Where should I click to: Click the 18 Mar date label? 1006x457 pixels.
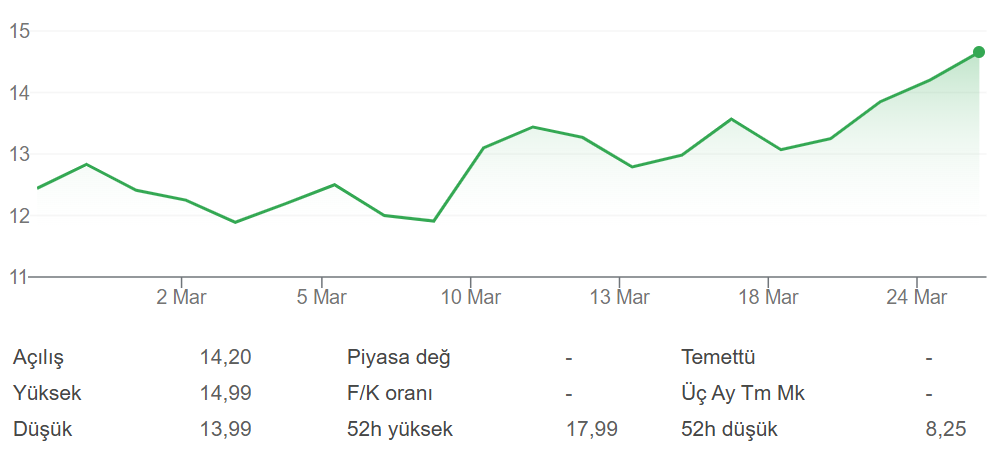[768, 297]
